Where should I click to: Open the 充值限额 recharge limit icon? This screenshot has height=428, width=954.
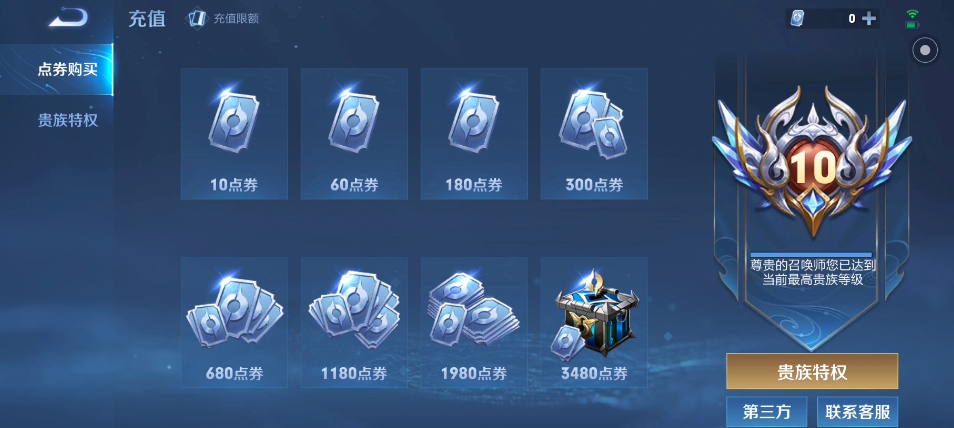coord(197,19)
